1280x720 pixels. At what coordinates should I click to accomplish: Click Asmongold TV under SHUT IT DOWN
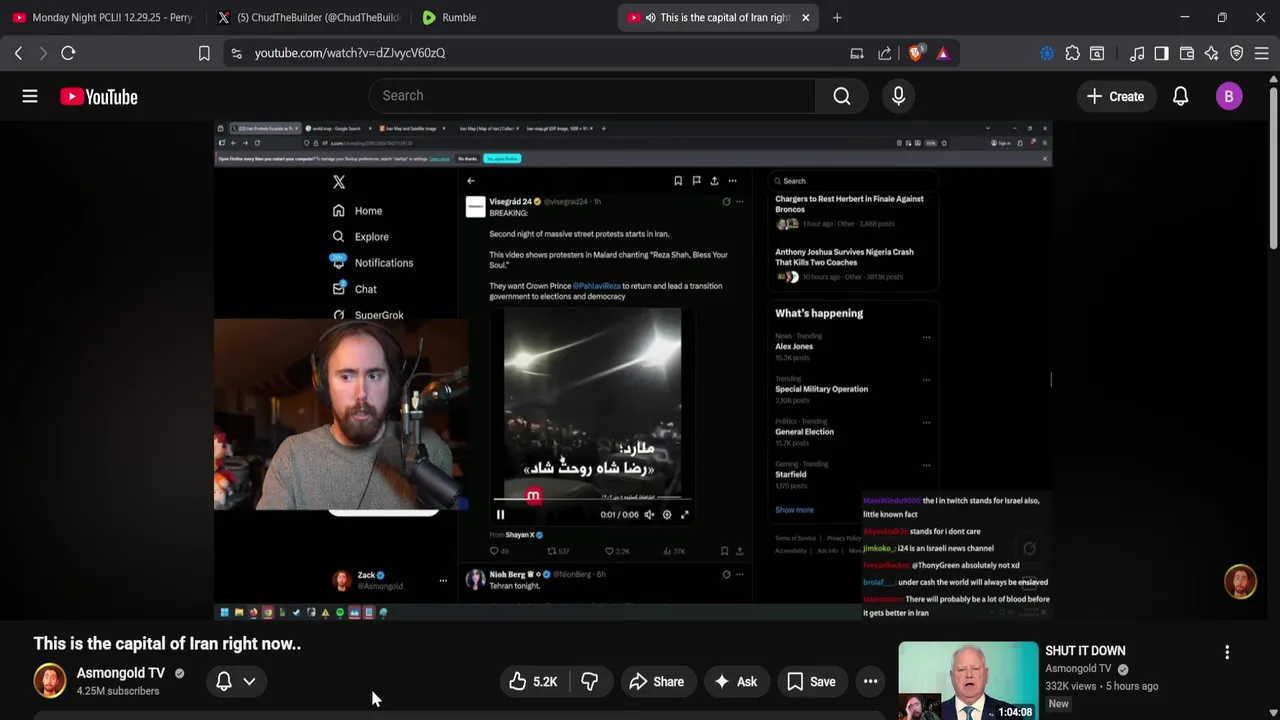[x=1078, y=669]
